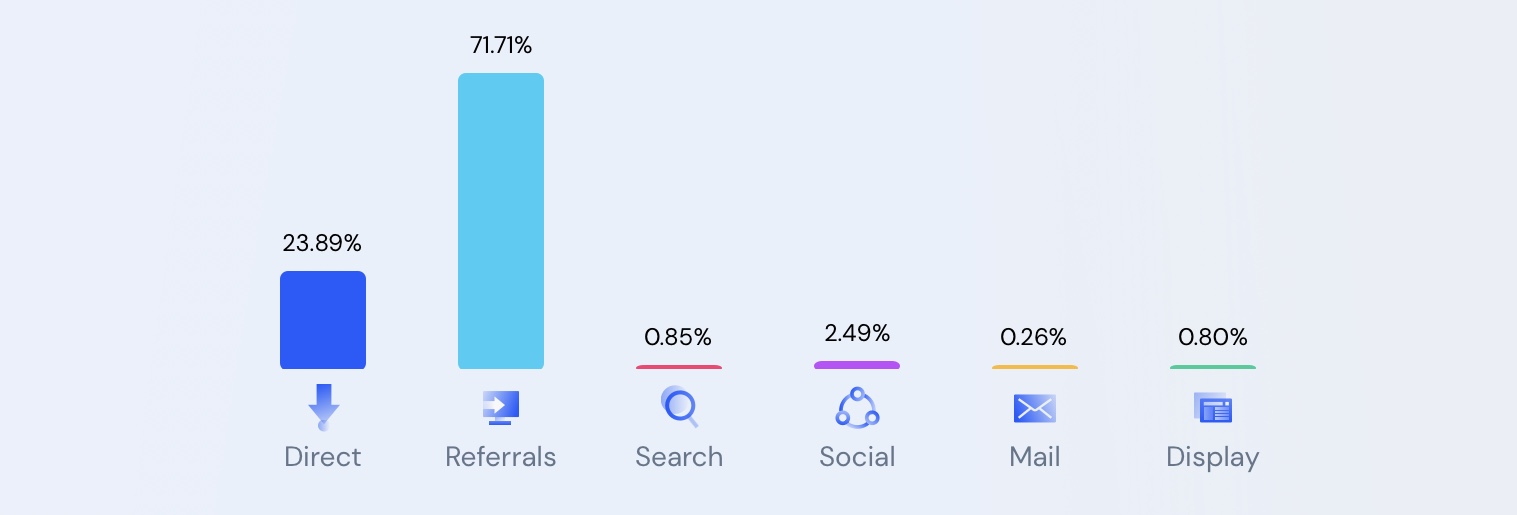The width and height of the screenshot is (1517, 515).
Task: Click the Direct label text
Action: pos(323,457)
